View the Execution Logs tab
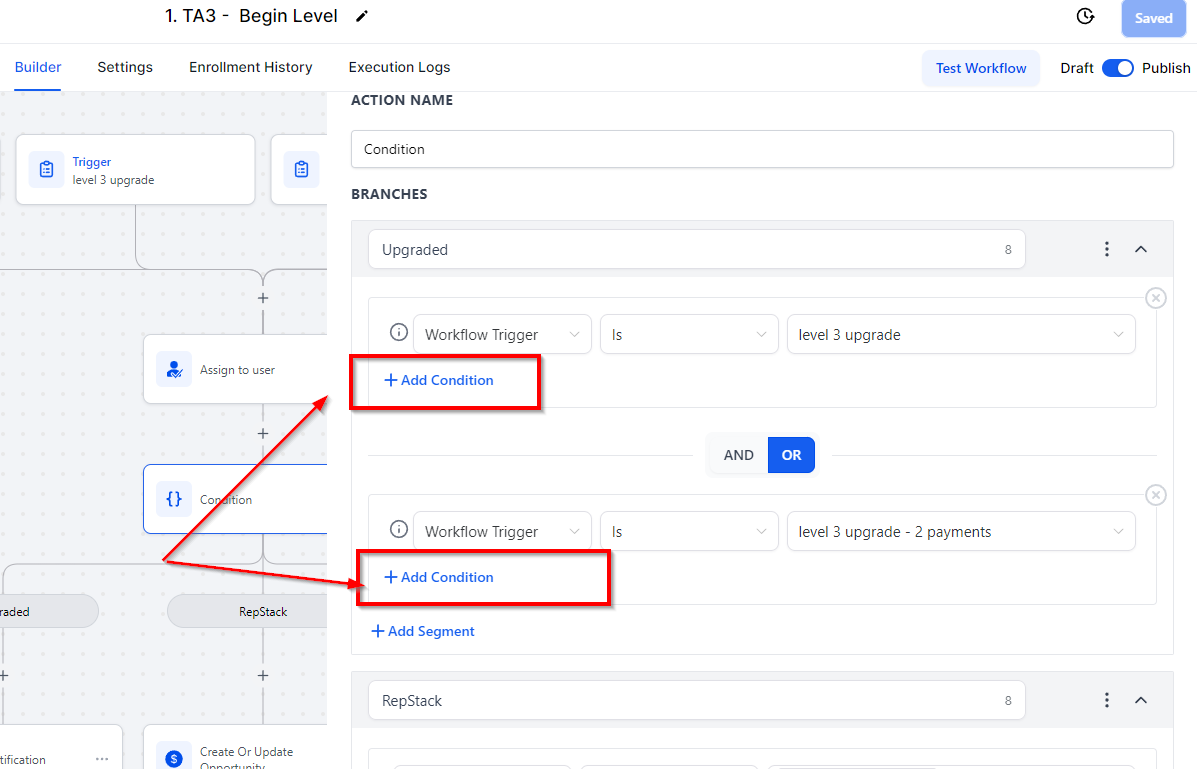 click(399, 67)
